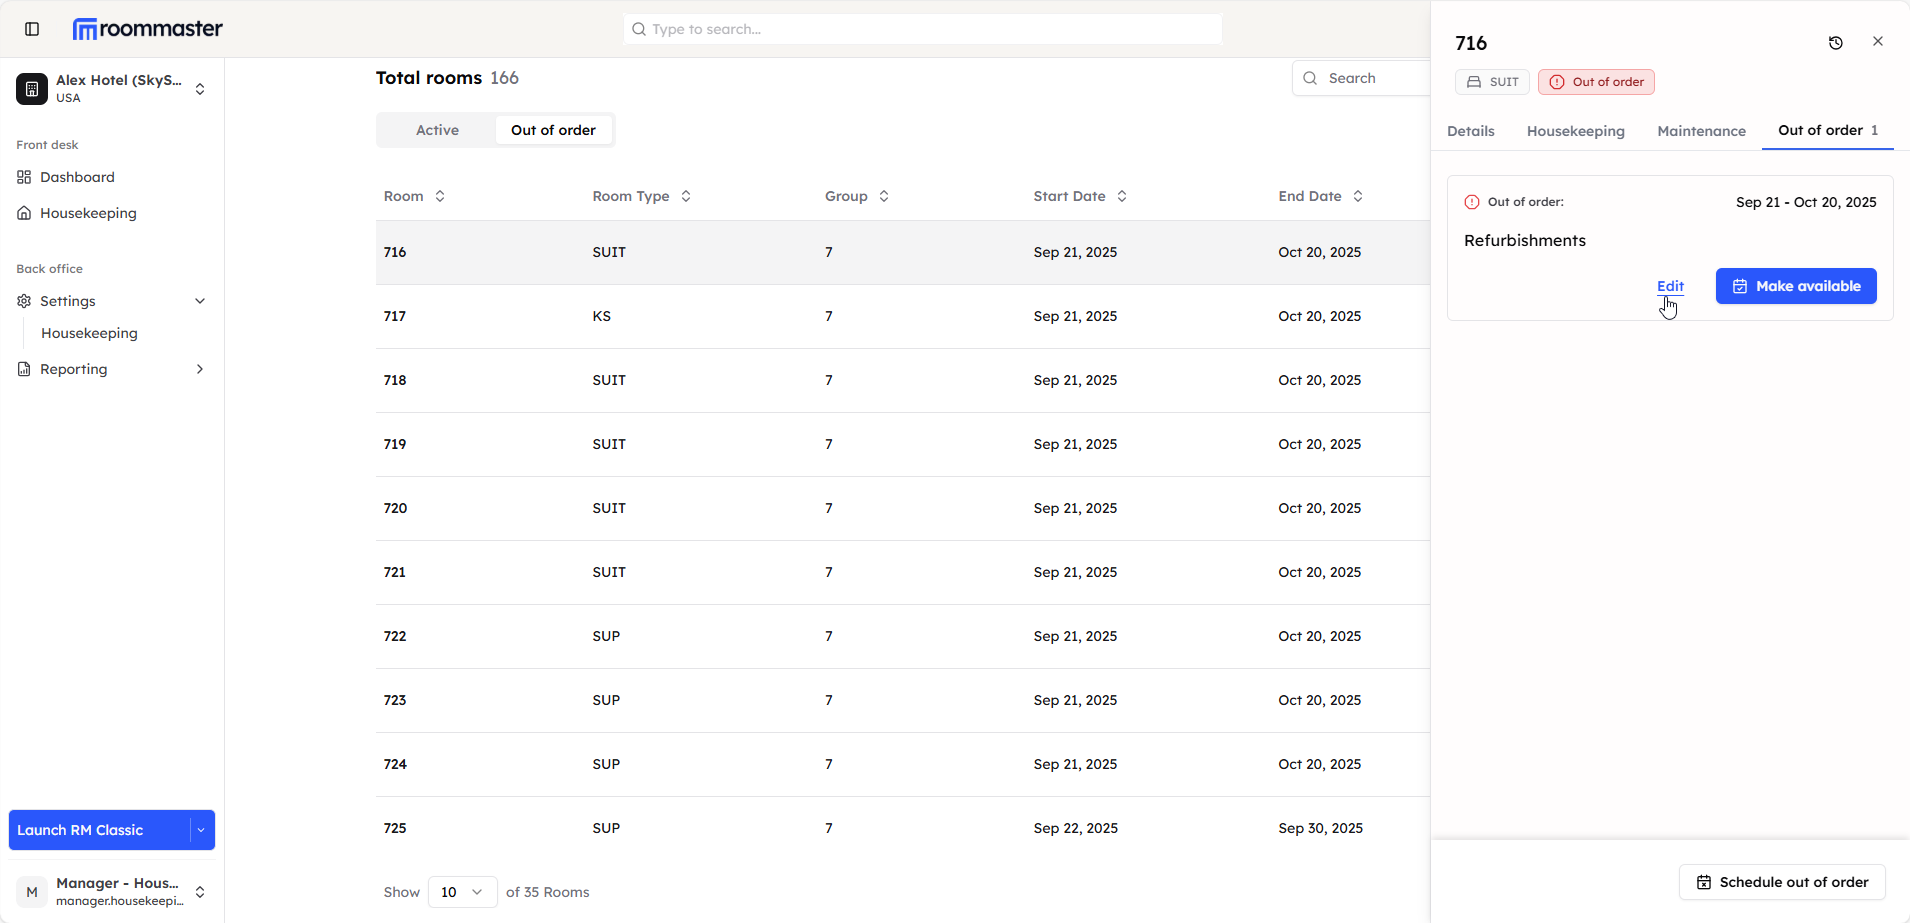
Task: Open room history clock icon
Action: point(1835,43)
